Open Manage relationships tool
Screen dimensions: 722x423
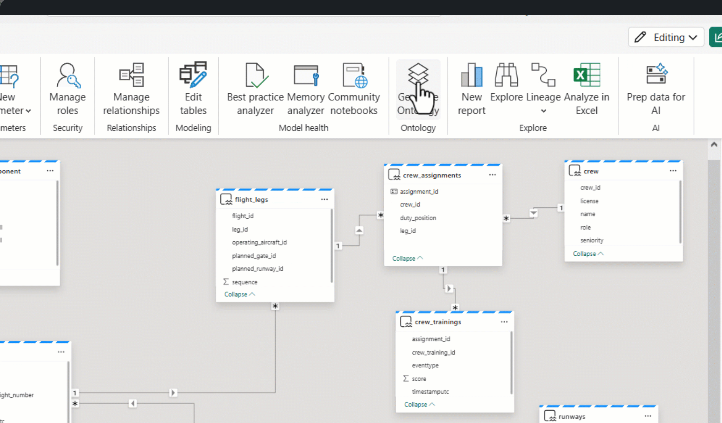[131, 89]
